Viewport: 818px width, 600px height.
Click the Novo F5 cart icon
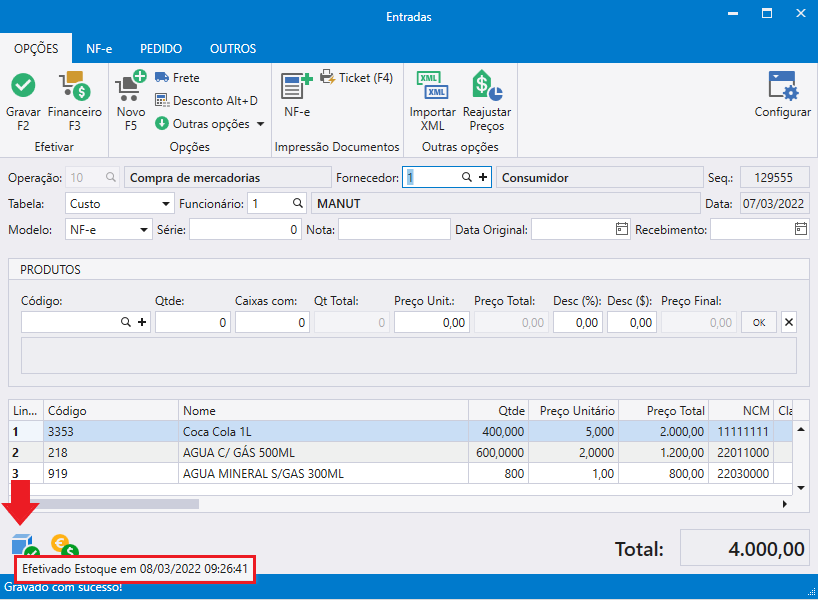click(x=130, y=86)
